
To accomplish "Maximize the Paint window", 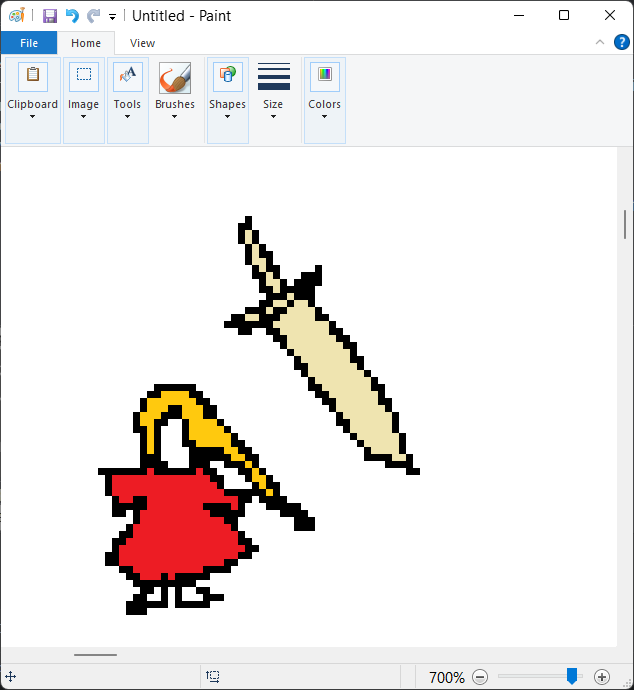I will (564, 15).
